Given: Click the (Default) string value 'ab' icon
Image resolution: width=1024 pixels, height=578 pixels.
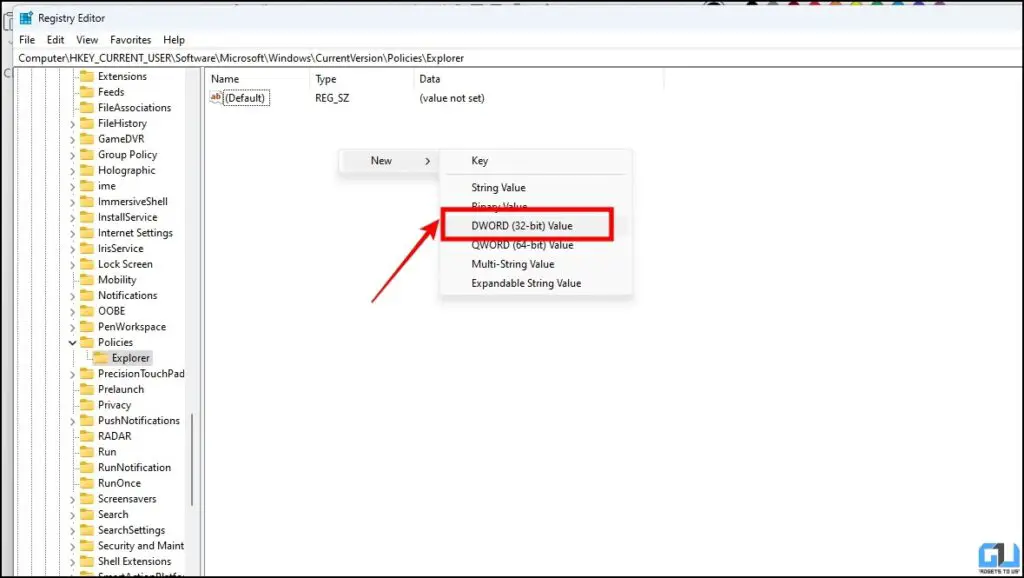Looking at the screenshot, I should 216,97.
